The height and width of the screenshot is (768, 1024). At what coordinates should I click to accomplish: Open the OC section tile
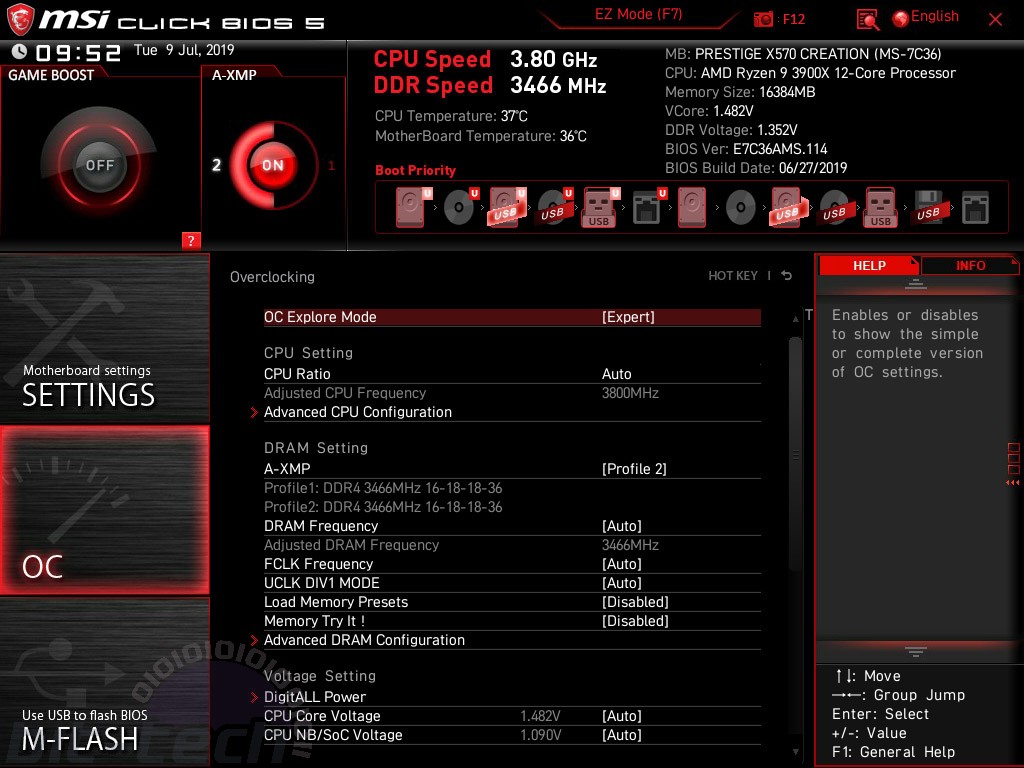pyautogui.click(x=104, y=510)
